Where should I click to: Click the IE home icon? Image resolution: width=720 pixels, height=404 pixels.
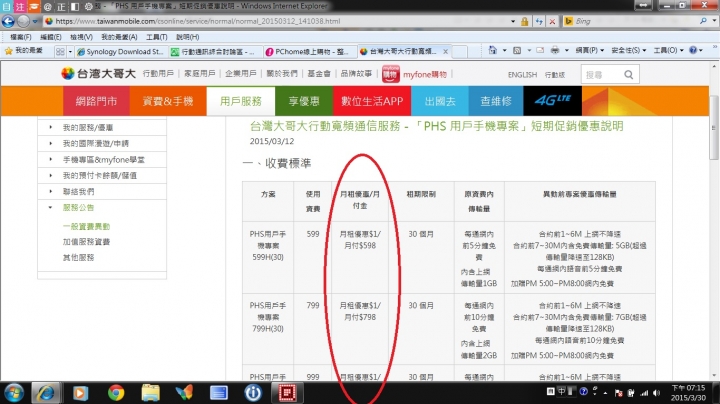pyautogui.click(x=492, y=50)
